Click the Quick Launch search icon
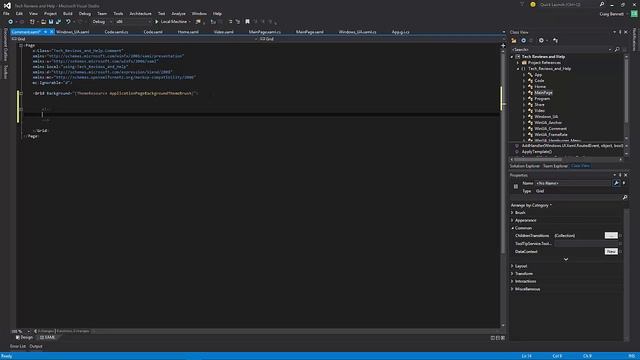The height and width of the screenshot is (360, 640). tap(602, 4)
